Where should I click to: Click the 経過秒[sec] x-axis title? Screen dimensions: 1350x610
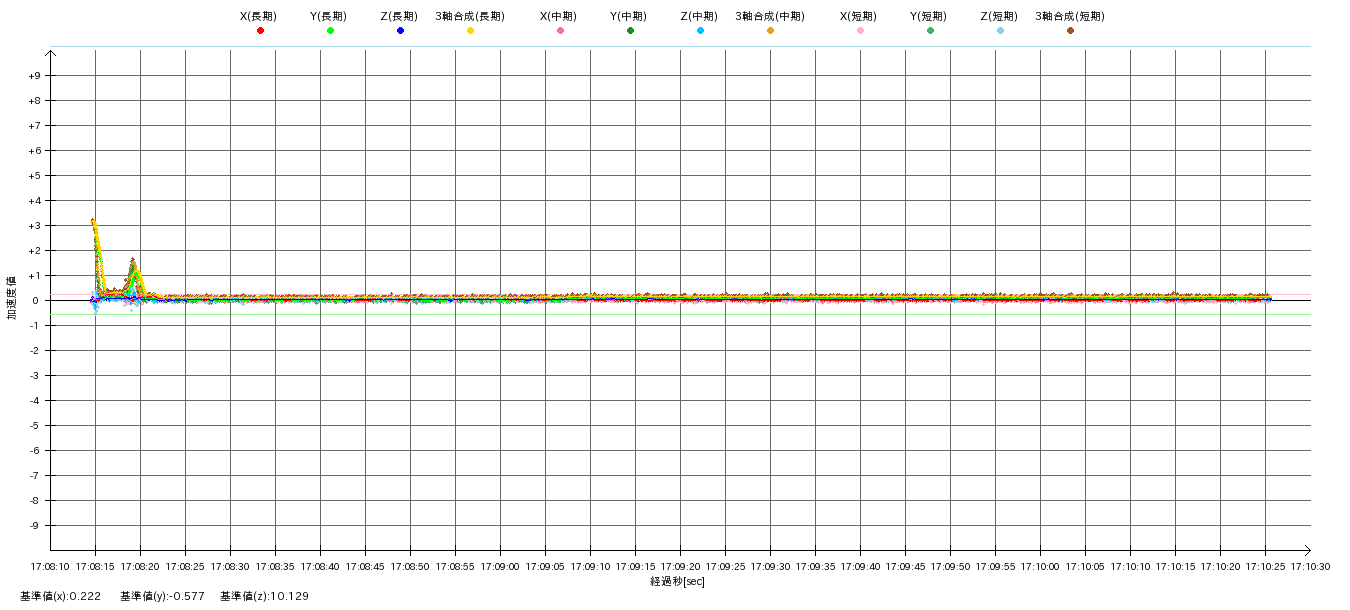pyautogui.click(x=677, y=581)
